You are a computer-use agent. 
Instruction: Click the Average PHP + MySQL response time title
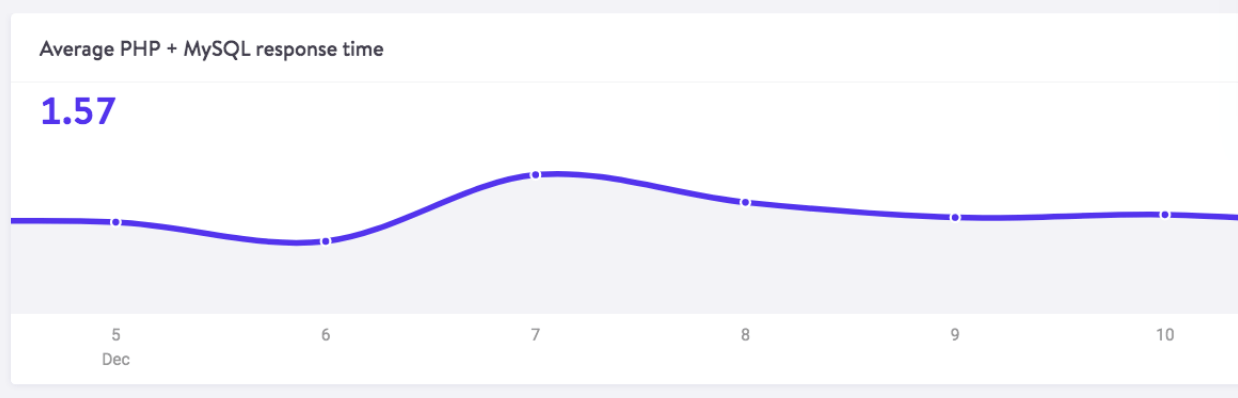tap(211, 49)
